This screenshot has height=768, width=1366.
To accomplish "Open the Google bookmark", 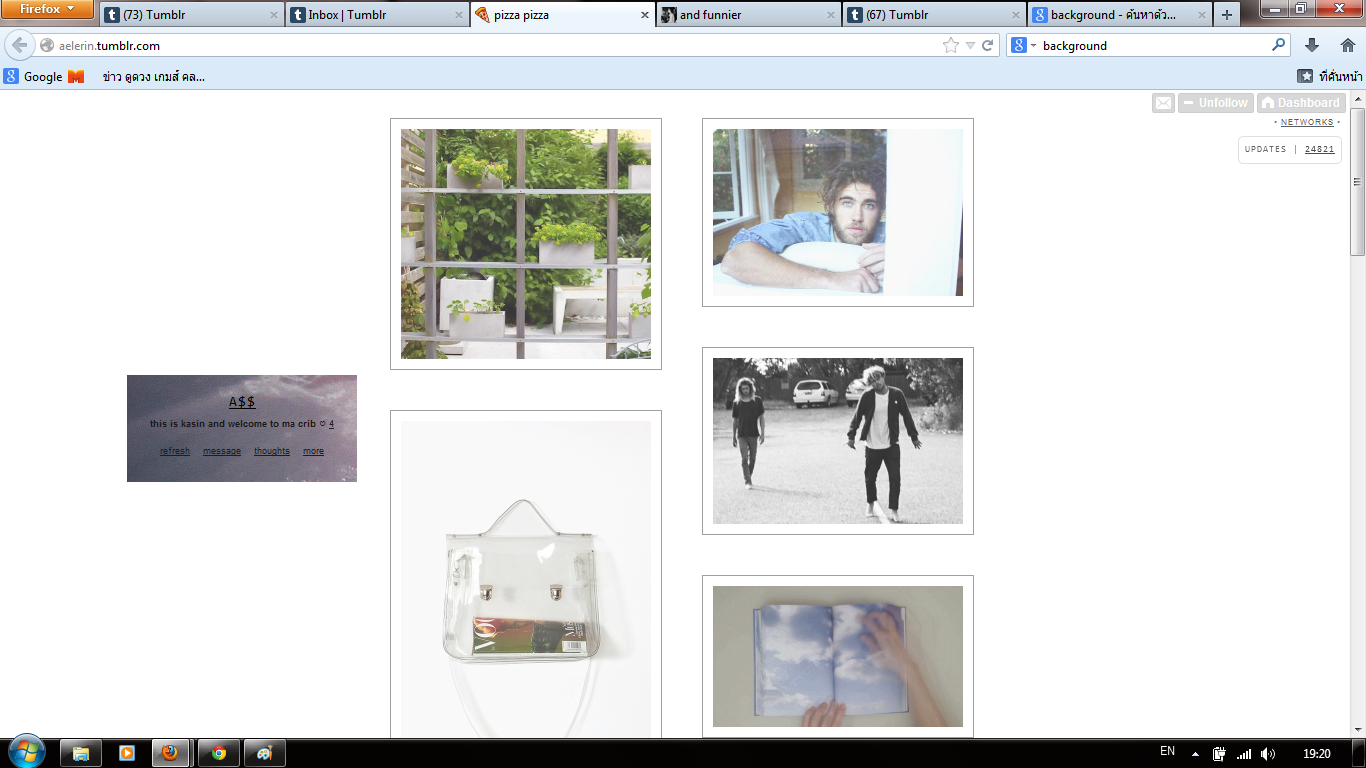I will [33, 76].
